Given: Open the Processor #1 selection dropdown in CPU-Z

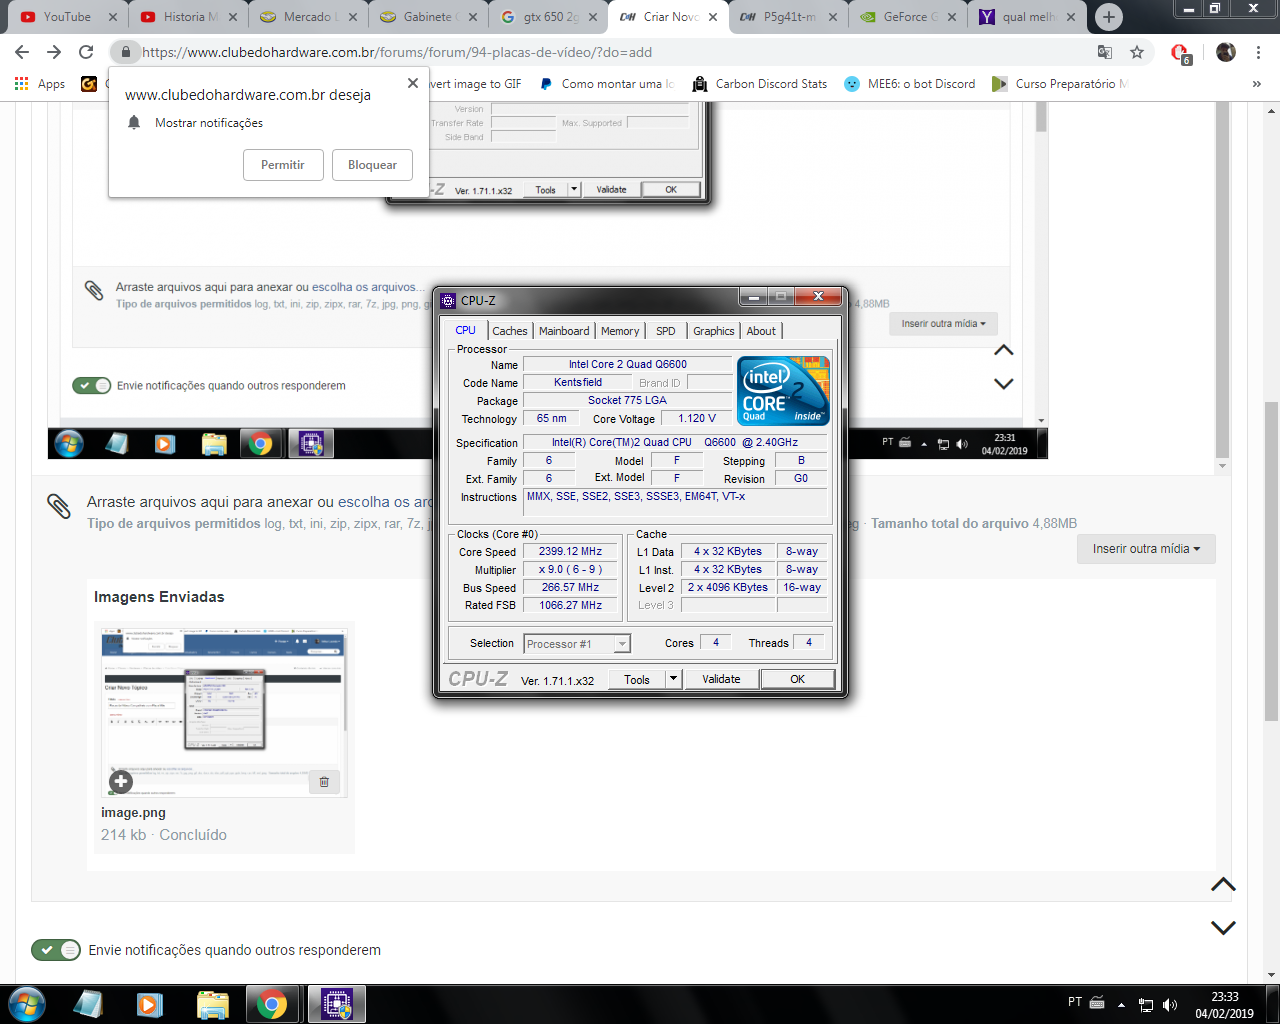Looking at the screenshot, I should click(577, 644).
